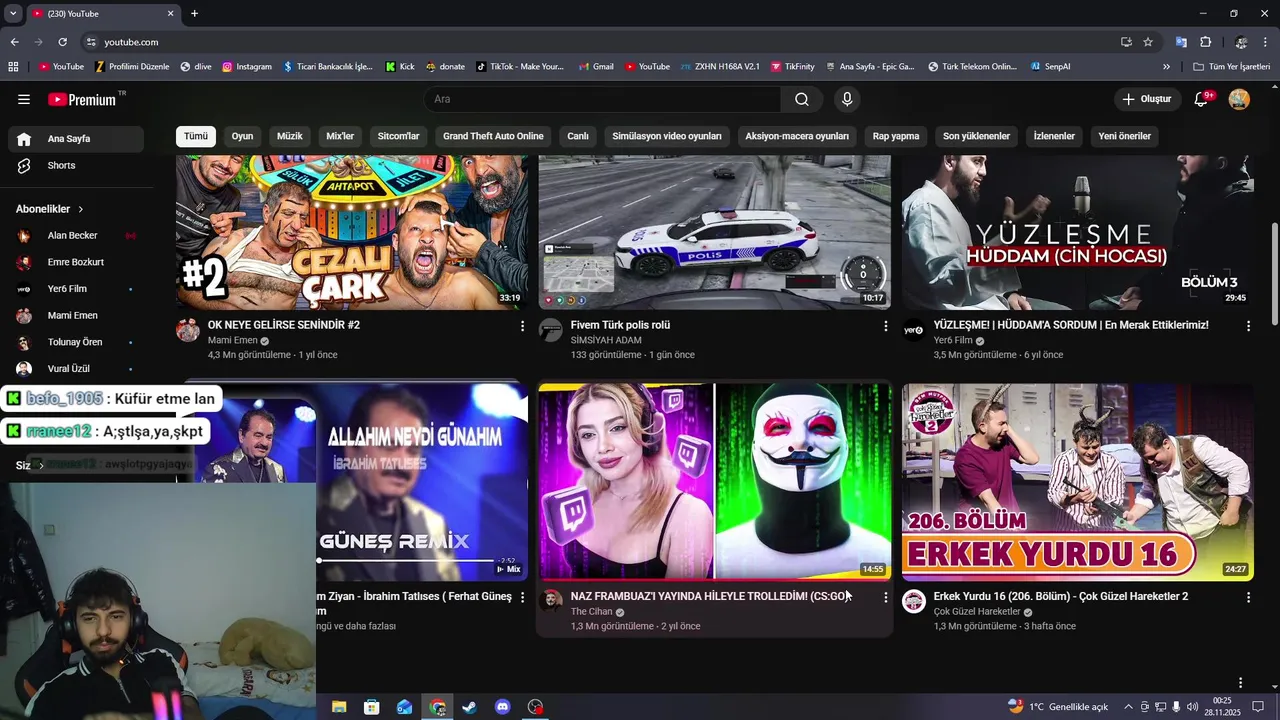
Task: Close the YouTube browser tab
Action: (x=170, y=14)
